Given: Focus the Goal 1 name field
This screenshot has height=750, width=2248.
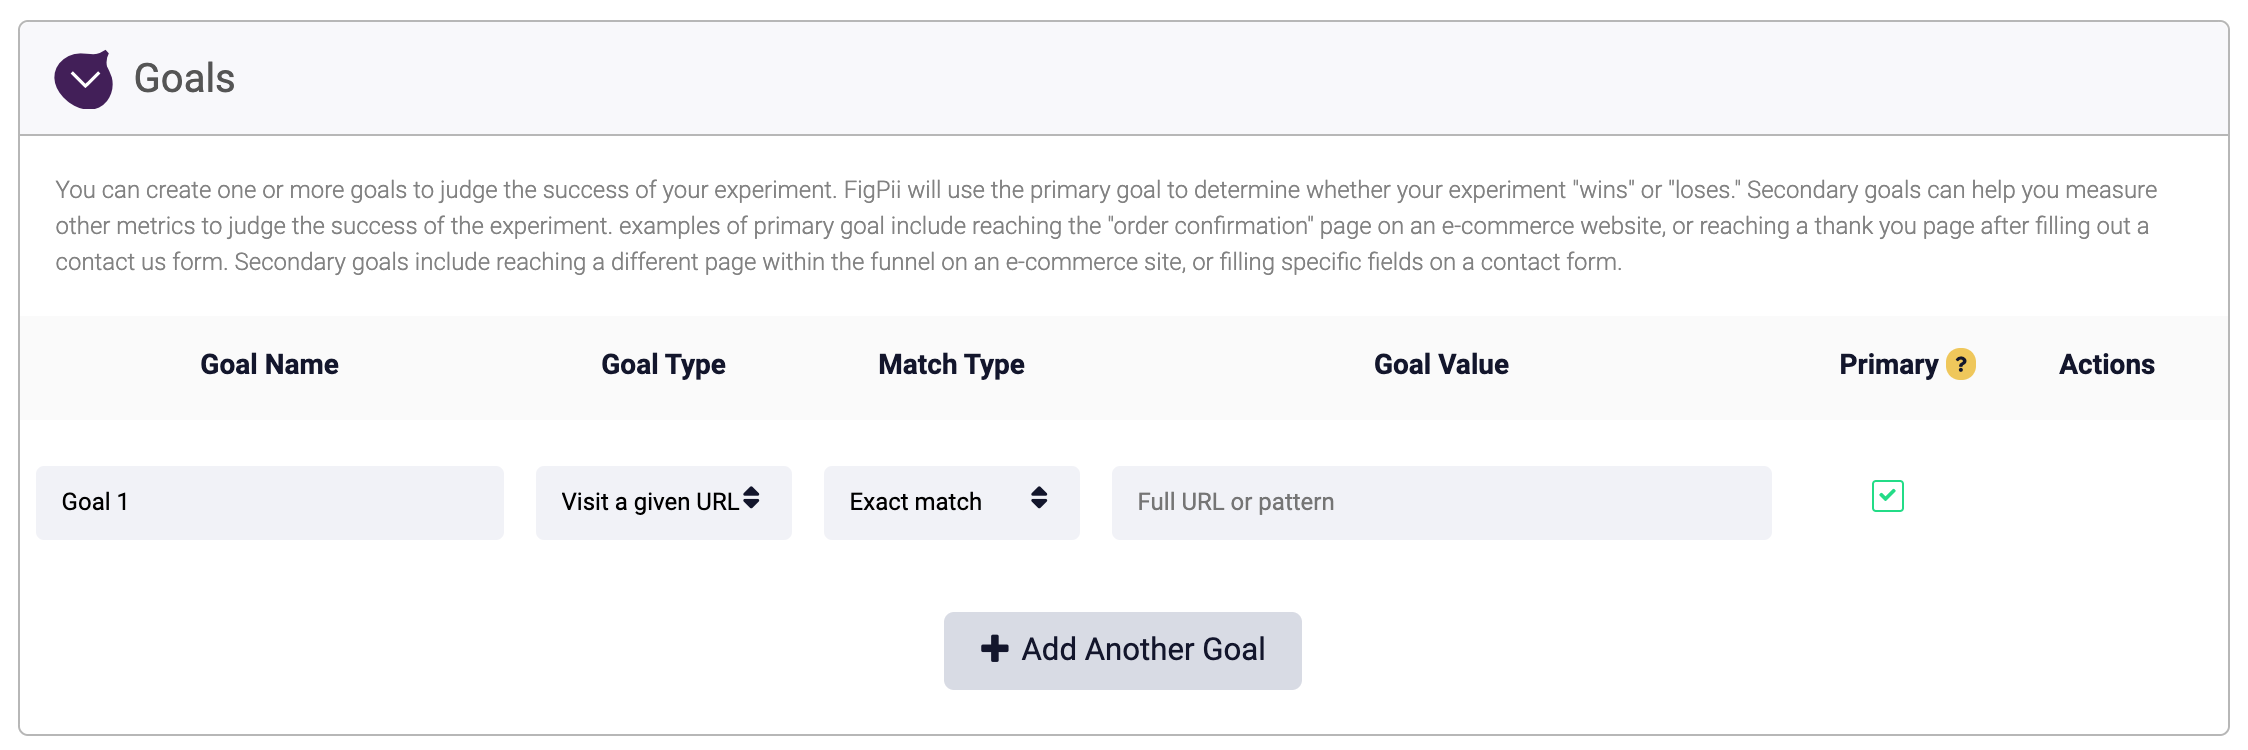Looking at the screenshot, I should coord(270,502).
